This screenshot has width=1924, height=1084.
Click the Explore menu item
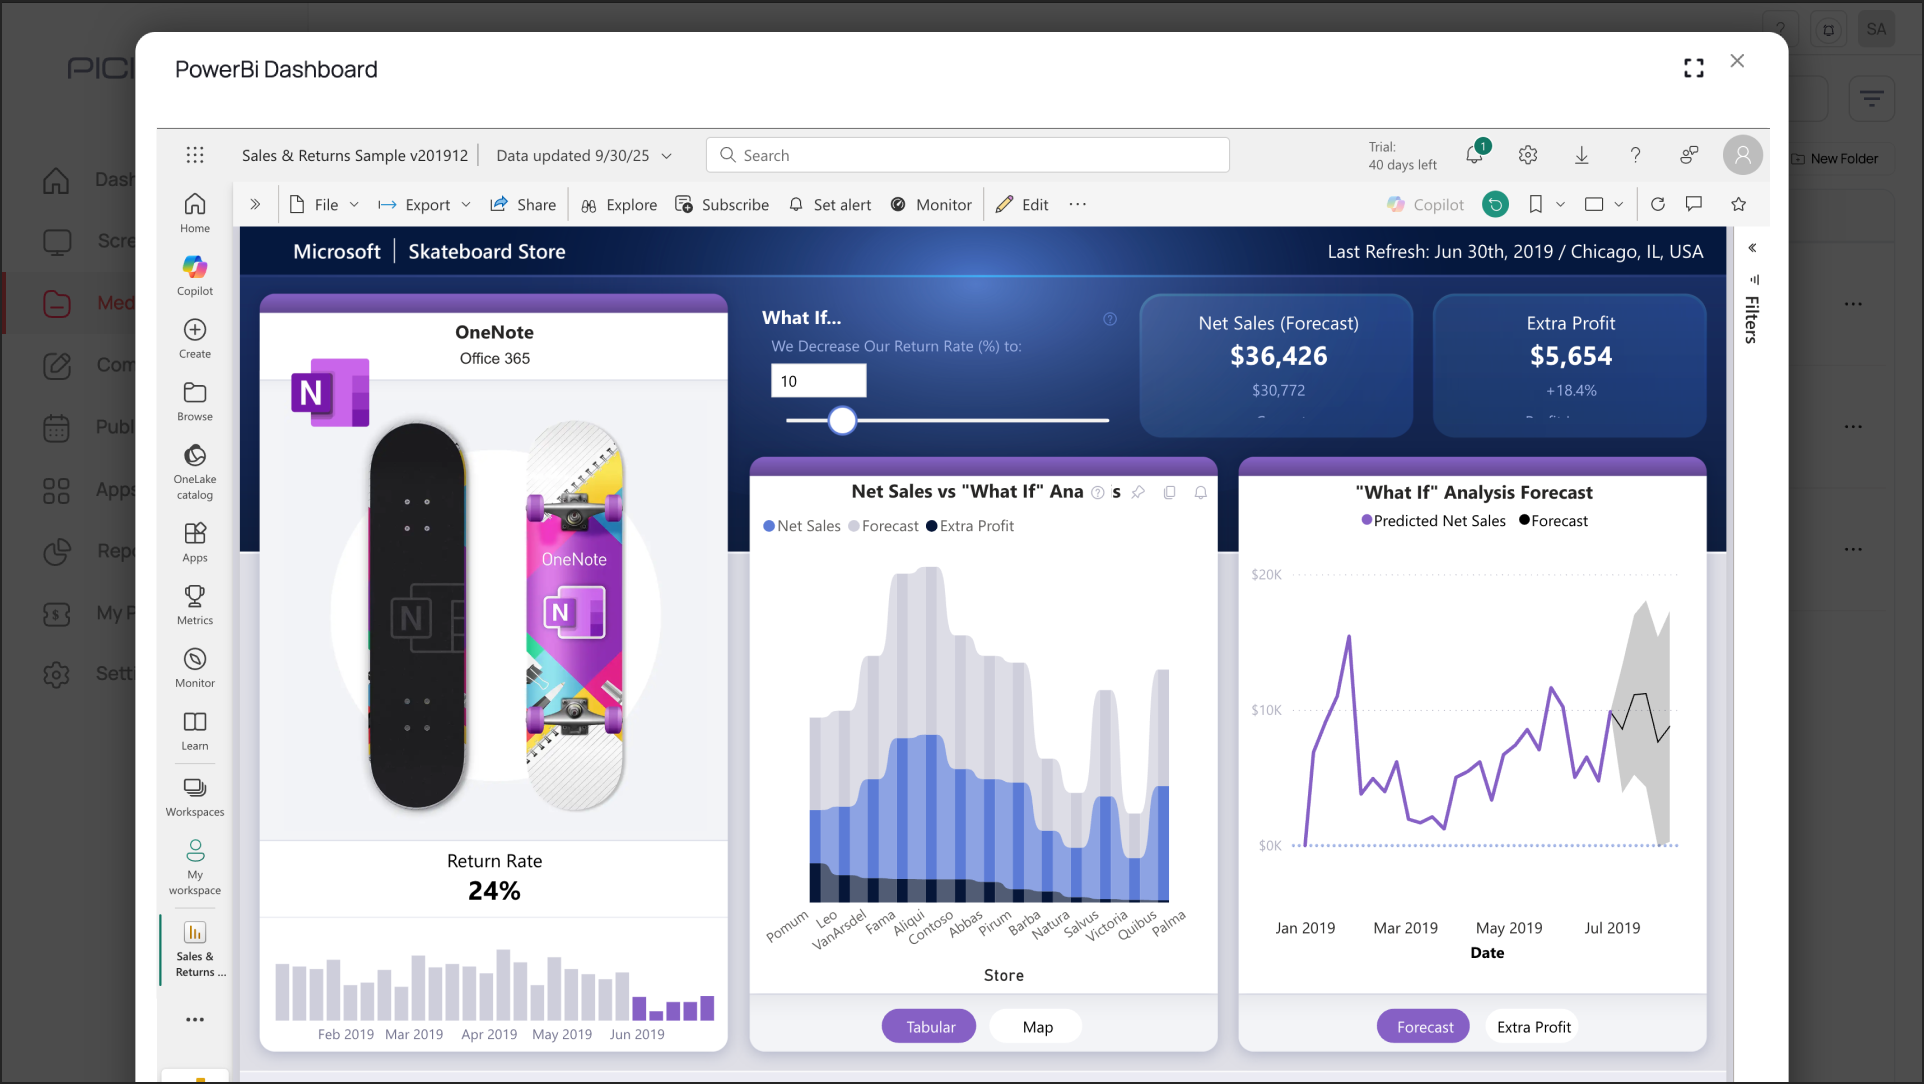click(619, 204)
